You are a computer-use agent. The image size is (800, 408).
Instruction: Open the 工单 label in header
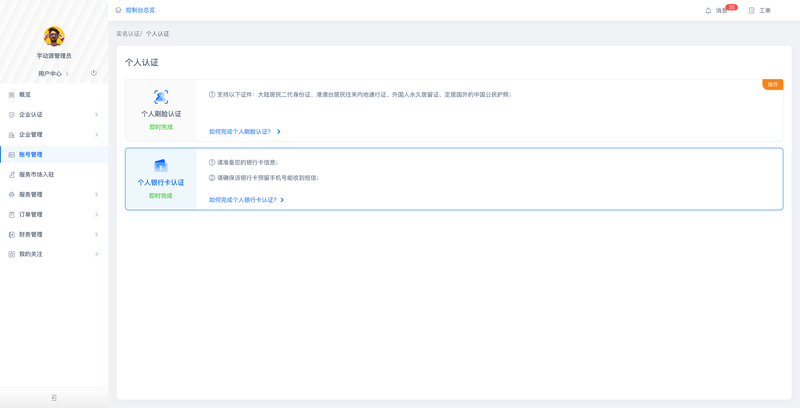click(x=765, y=10)
